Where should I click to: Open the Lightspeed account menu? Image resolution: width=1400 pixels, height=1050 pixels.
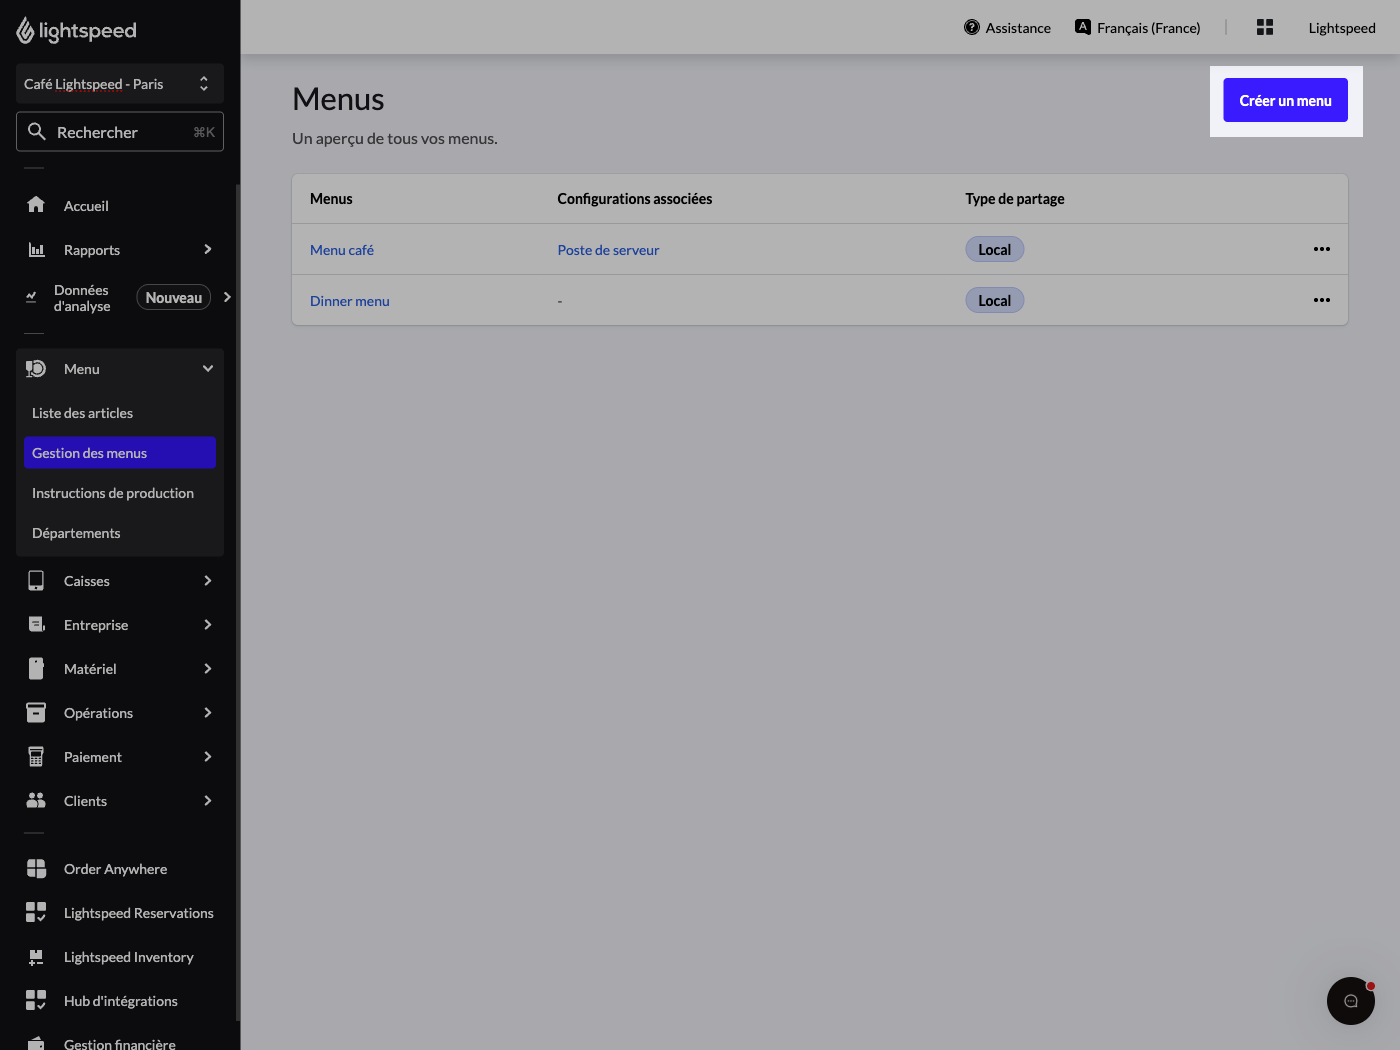(x=1342, y=28)
